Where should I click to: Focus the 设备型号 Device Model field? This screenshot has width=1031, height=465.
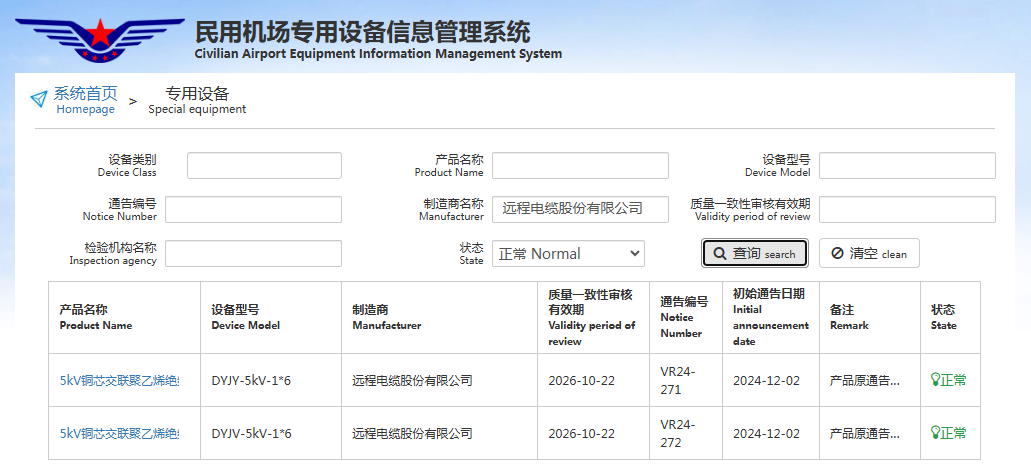[x=907, y=166]
